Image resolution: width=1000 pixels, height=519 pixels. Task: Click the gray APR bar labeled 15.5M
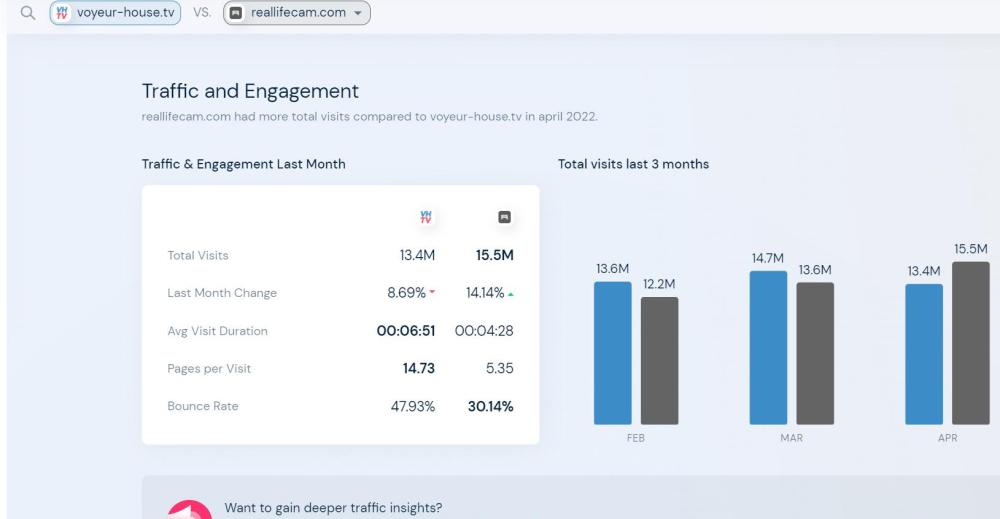click(970, 343)
